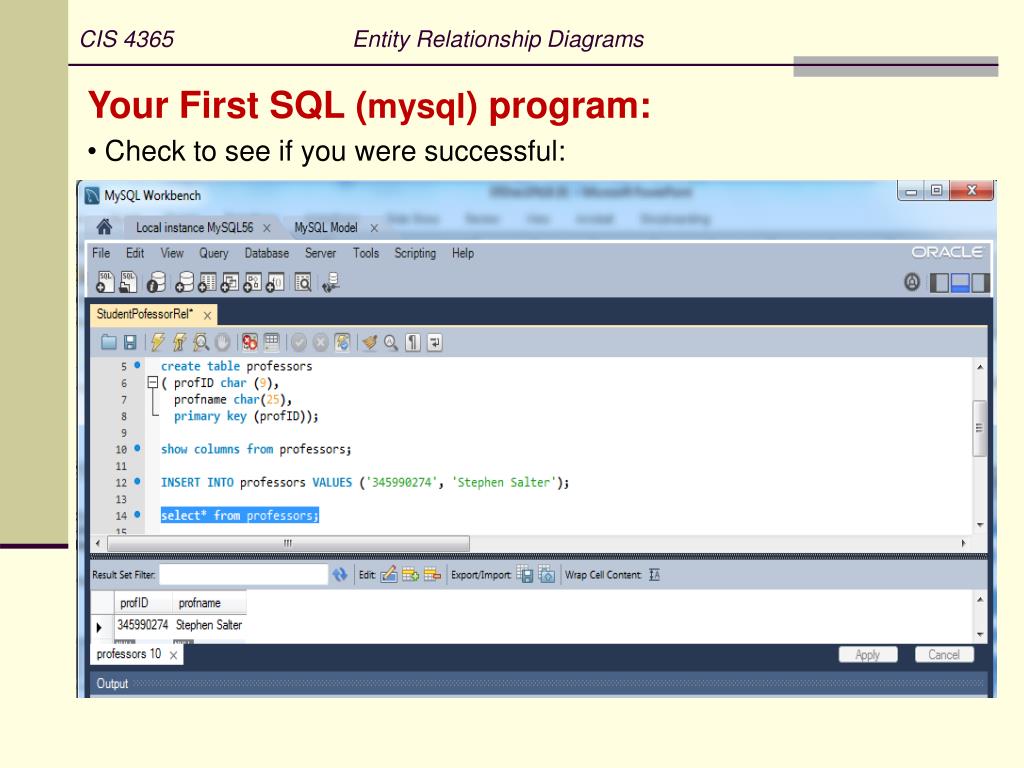Viewport: 1024px width, 768px height.
Task: Delete selected rows icon
Action: tap(432, 575)
